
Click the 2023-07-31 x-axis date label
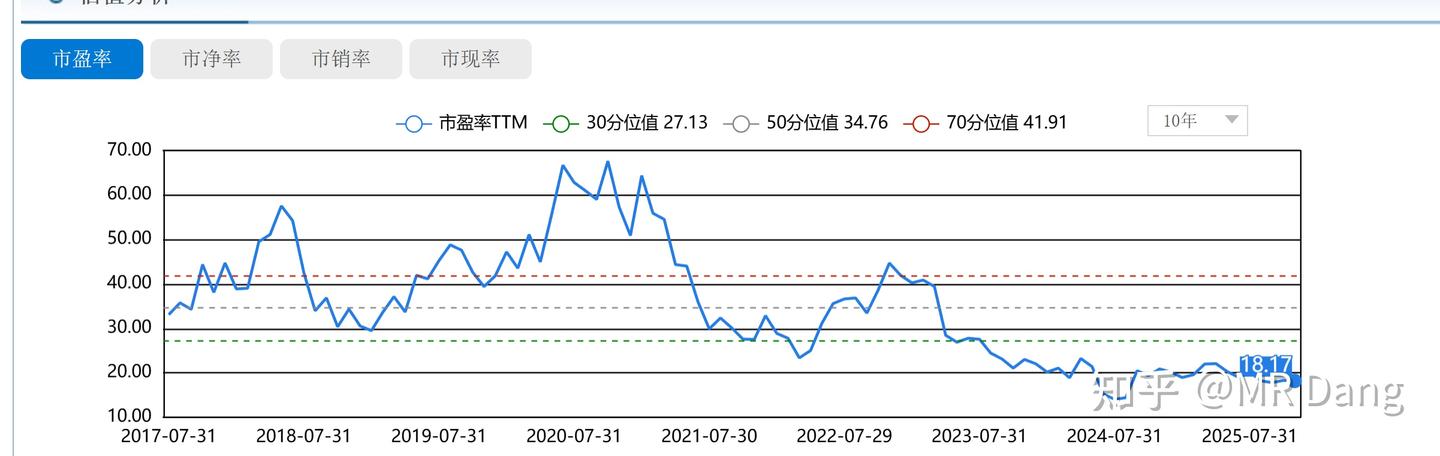tap(979, 436)
